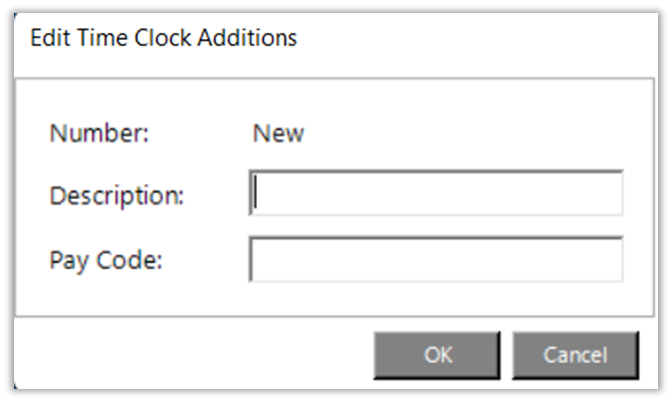This screenshot has width=672, height=402.
Task: Activate the field next to Pay Code
Action: tap(436, 260)
